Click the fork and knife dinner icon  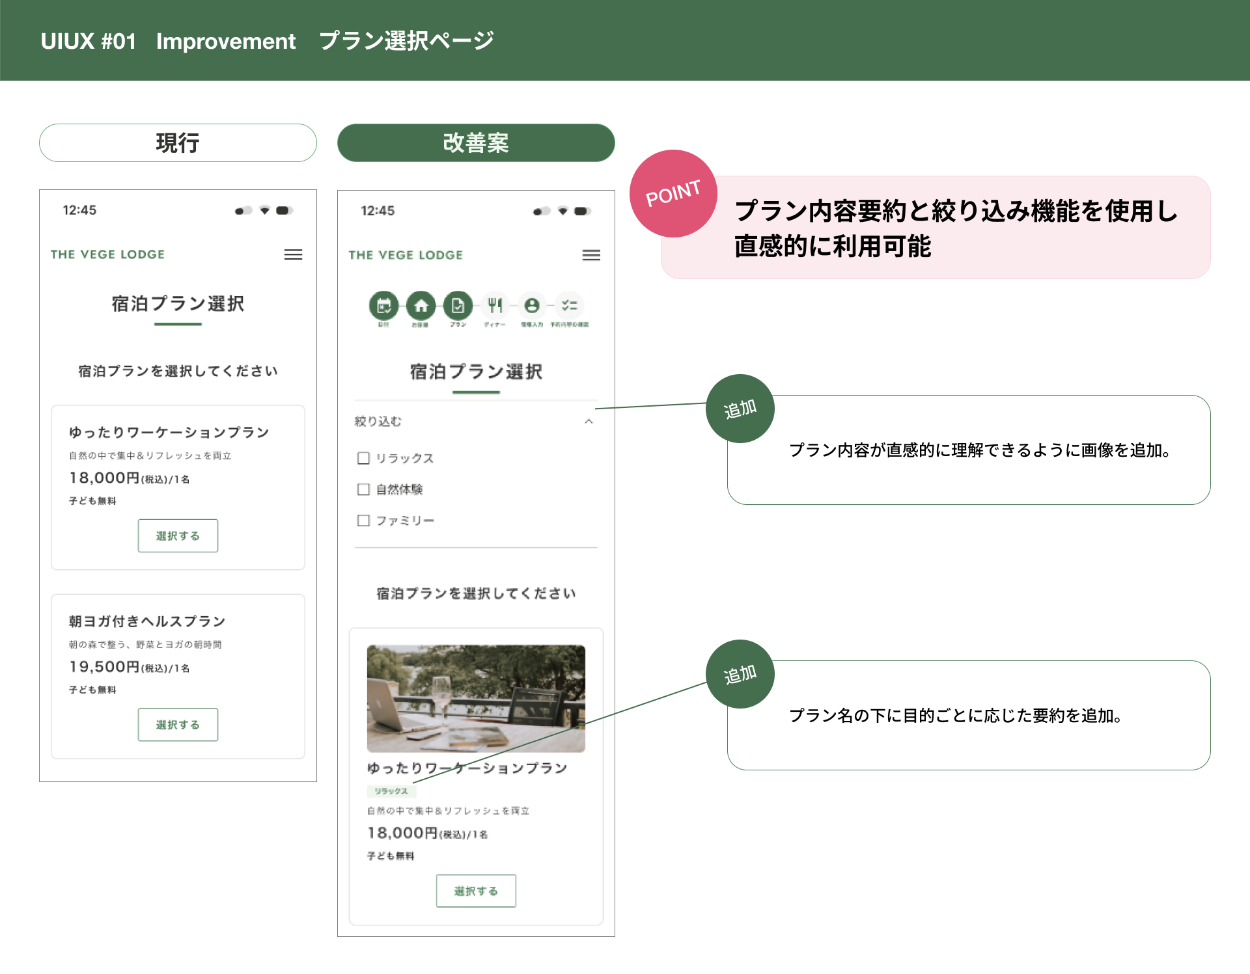click(x=495, y=306)
